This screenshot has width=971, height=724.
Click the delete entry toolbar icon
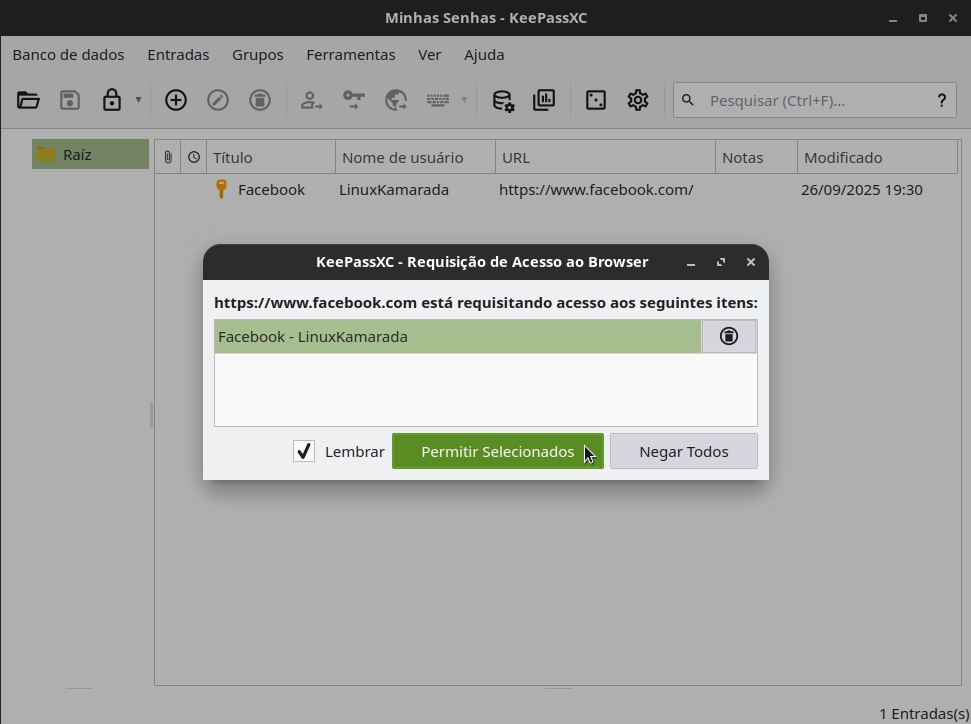(260, 100)
